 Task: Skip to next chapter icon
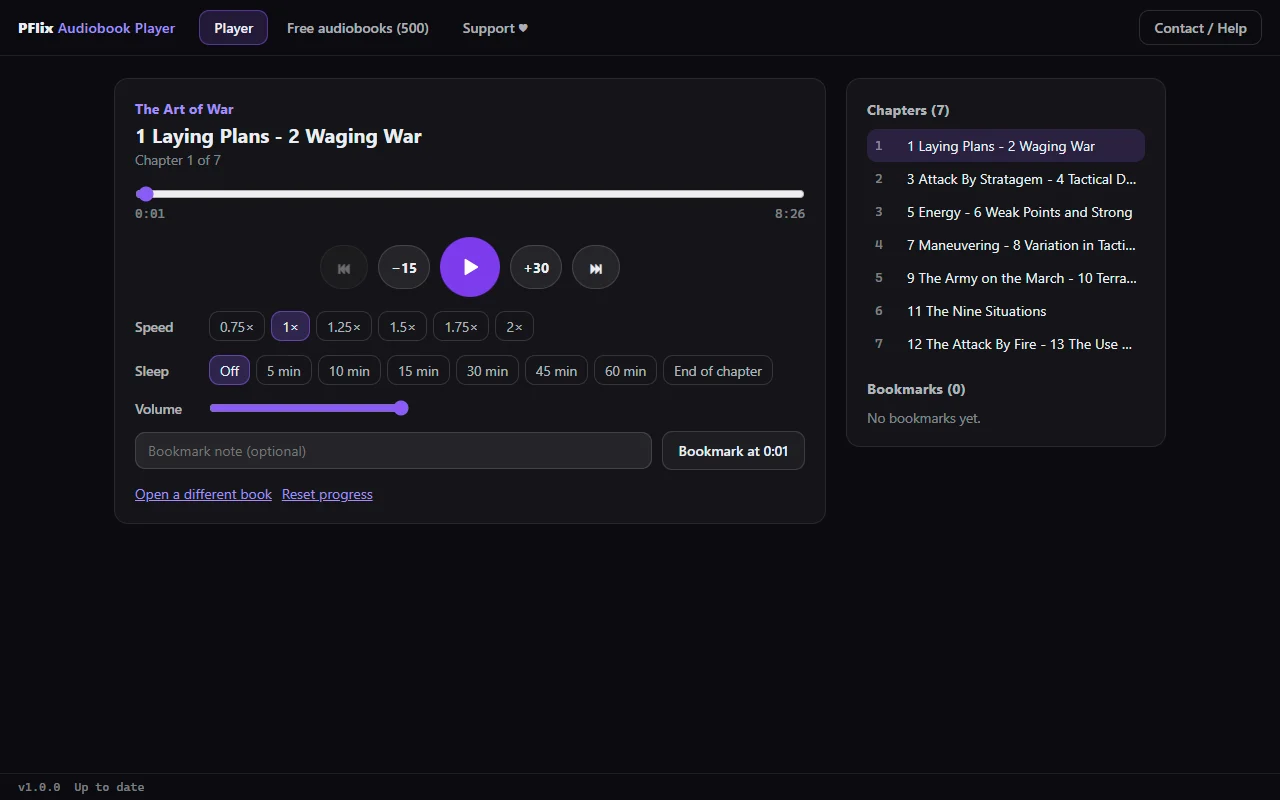596,268
